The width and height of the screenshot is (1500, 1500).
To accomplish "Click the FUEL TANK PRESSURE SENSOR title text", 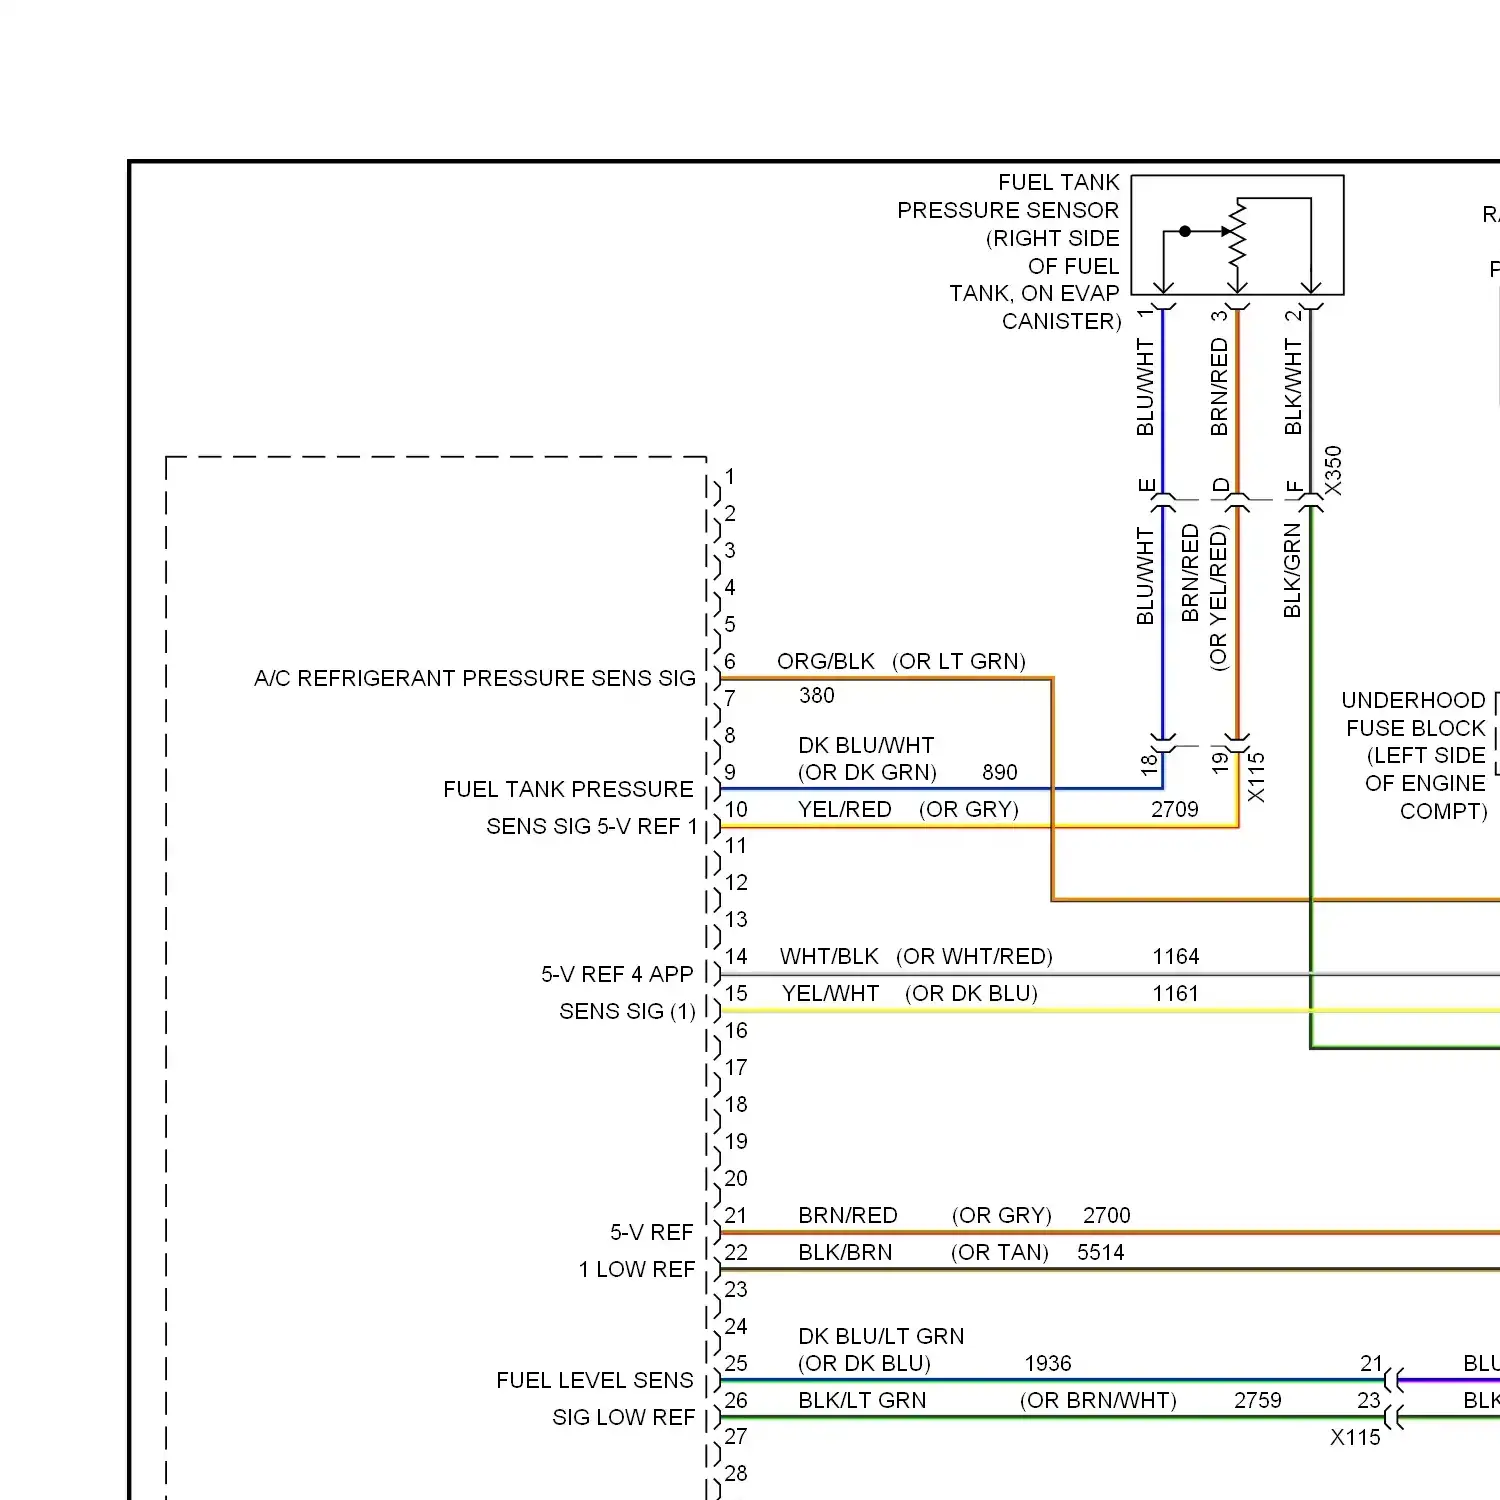I will (x=1008, y=252).
